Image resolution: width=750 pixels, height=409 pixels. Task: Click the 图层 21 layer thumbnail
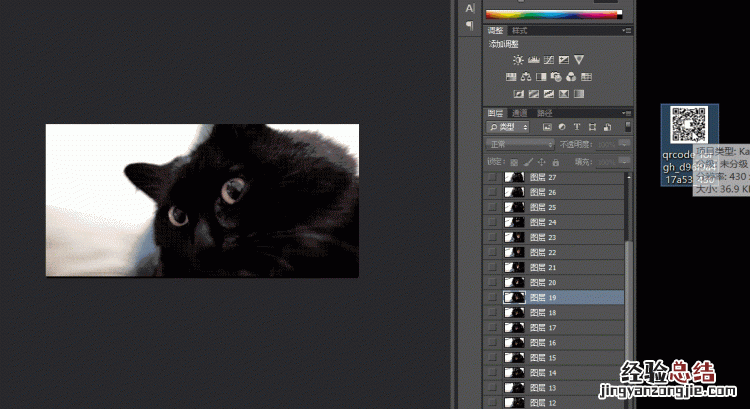point(515,268)
